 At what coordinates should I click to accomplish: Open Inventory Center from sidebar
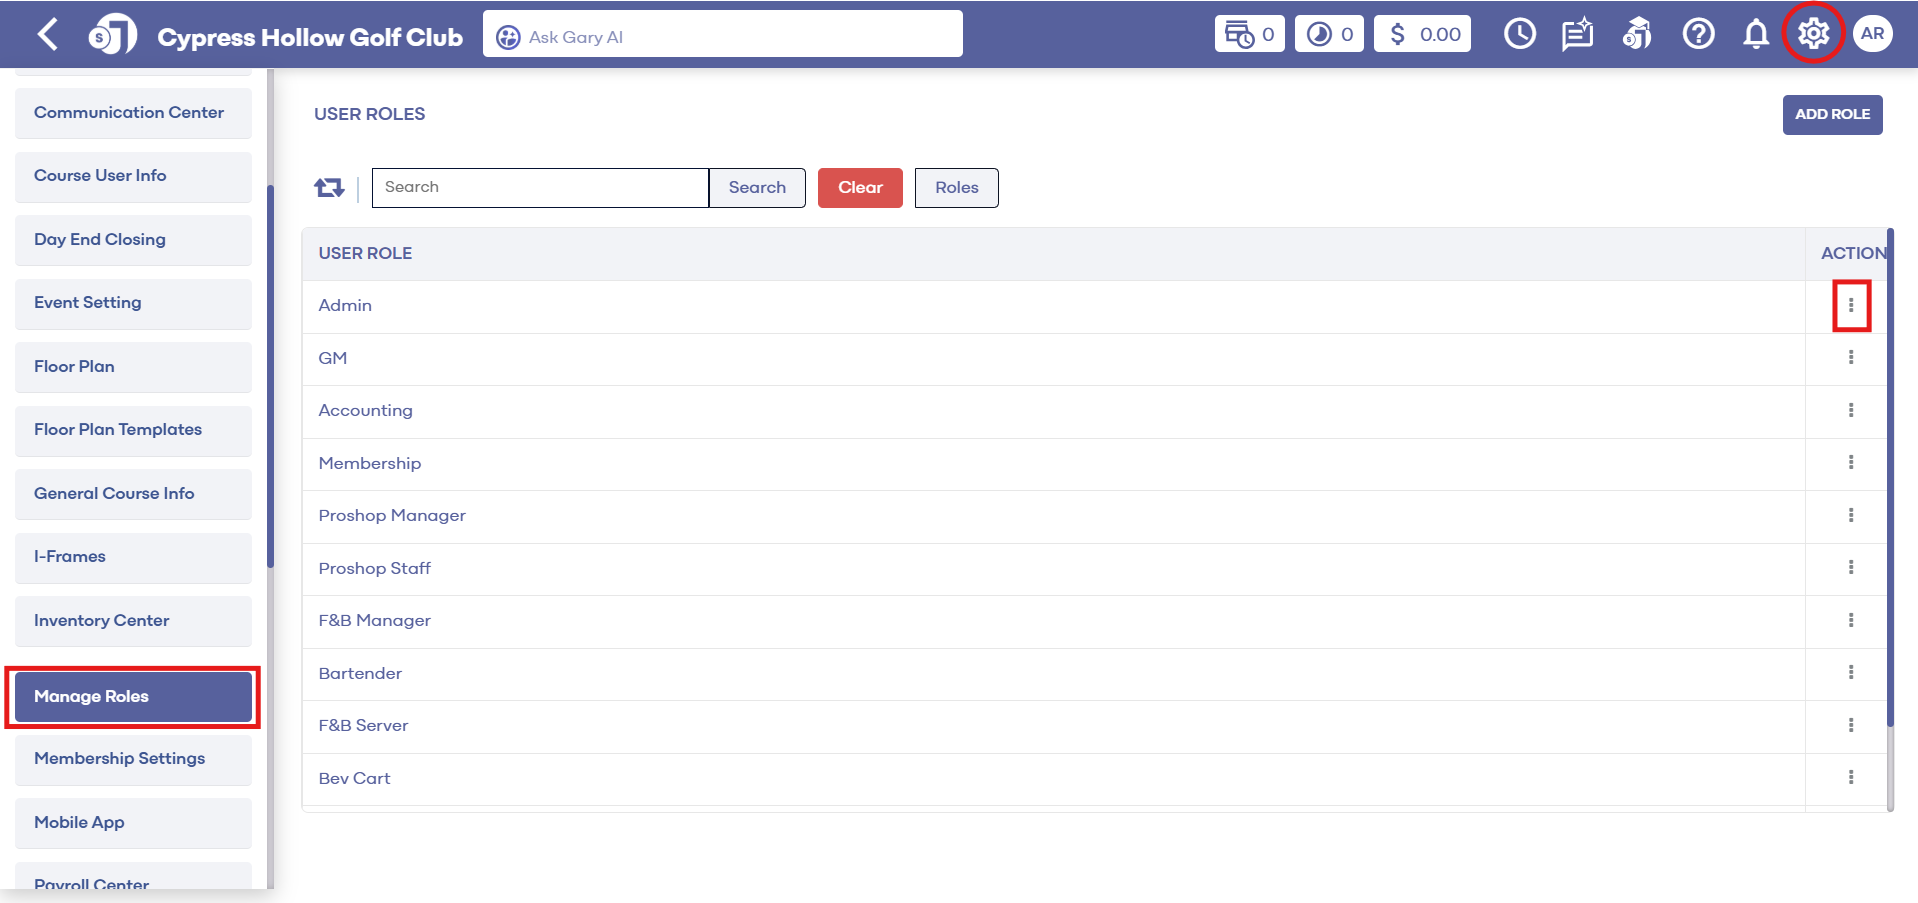(133, 621)
